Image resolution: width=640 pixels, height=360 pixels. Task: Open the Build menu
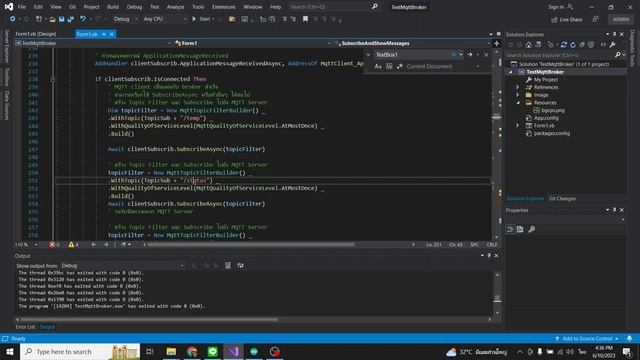(113, 7)
